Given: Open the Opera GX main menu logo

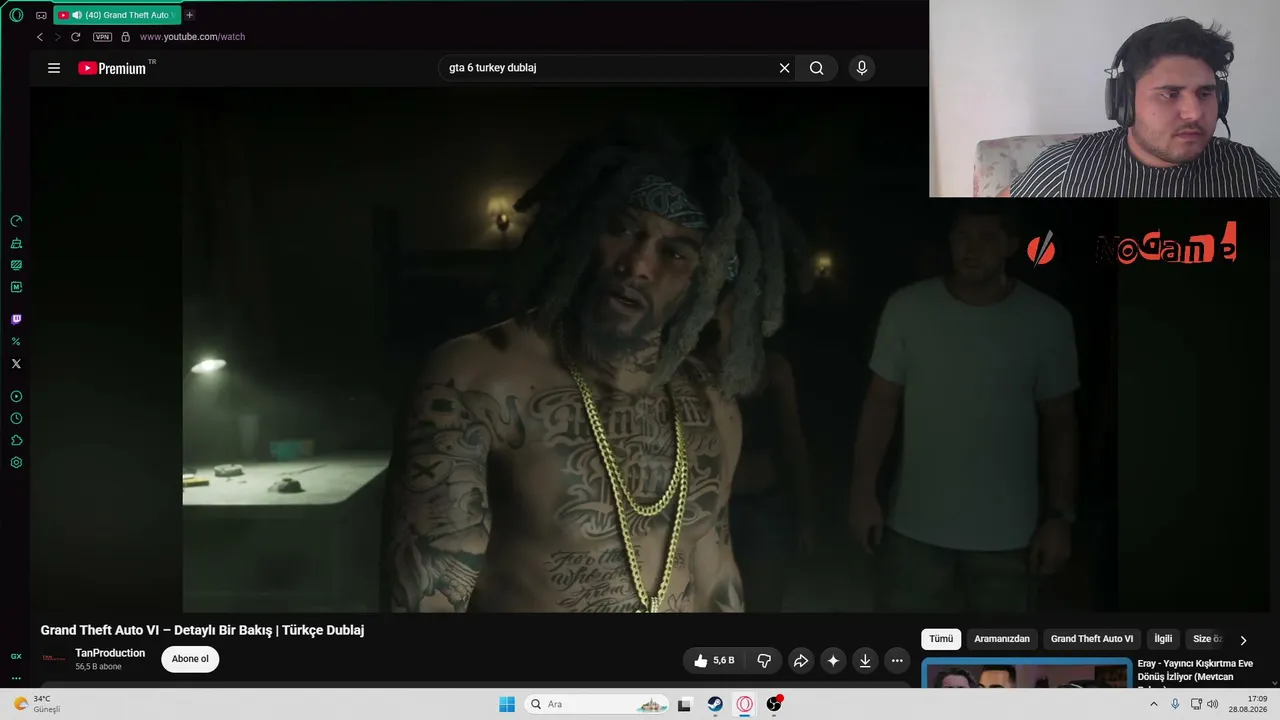Looking at the screenshot, I should (x=16, y=15).
